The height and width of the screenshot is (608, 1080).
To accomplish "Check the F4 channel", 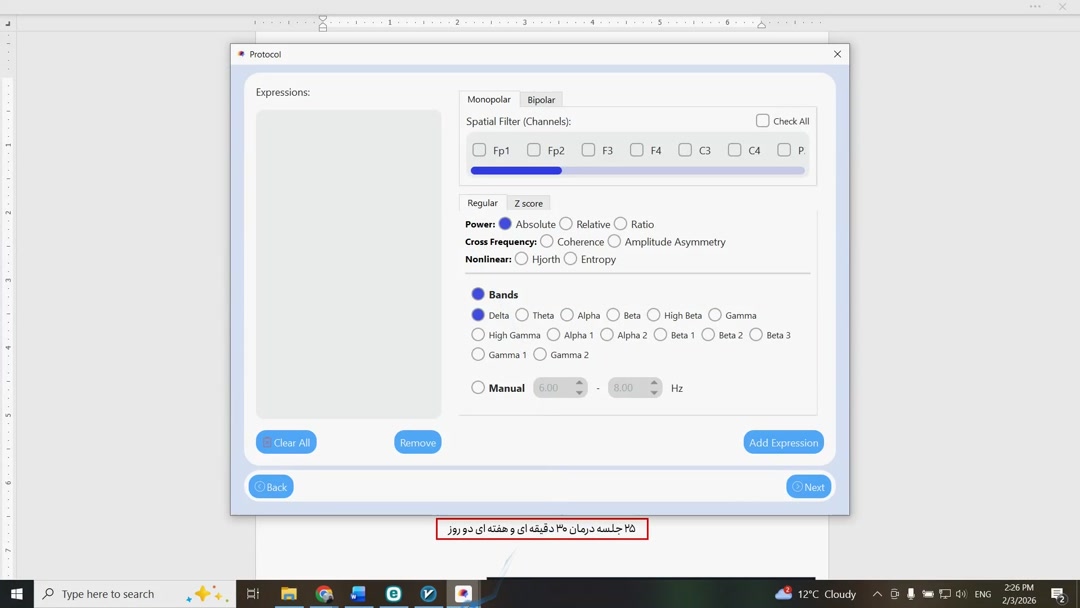I will [x=636, y=149].
